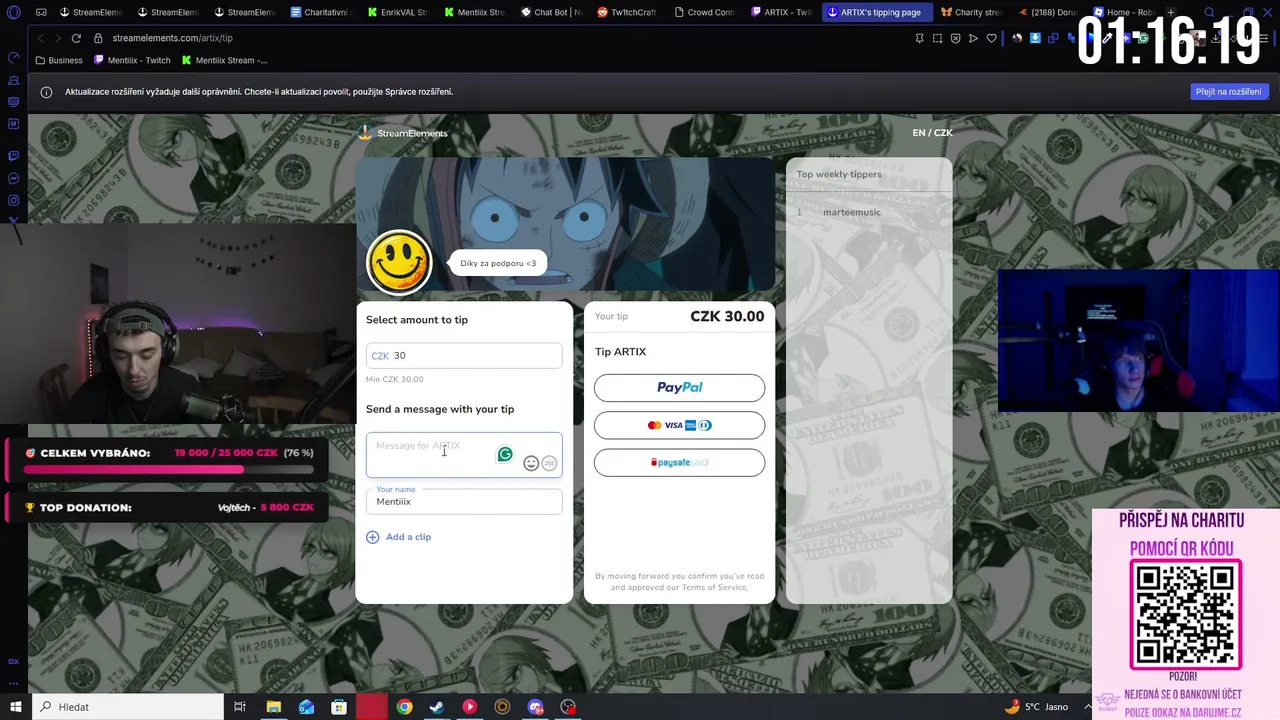Open Google Chrome from taskbar
1280x720 pixels.
click(x=404, y=707)
